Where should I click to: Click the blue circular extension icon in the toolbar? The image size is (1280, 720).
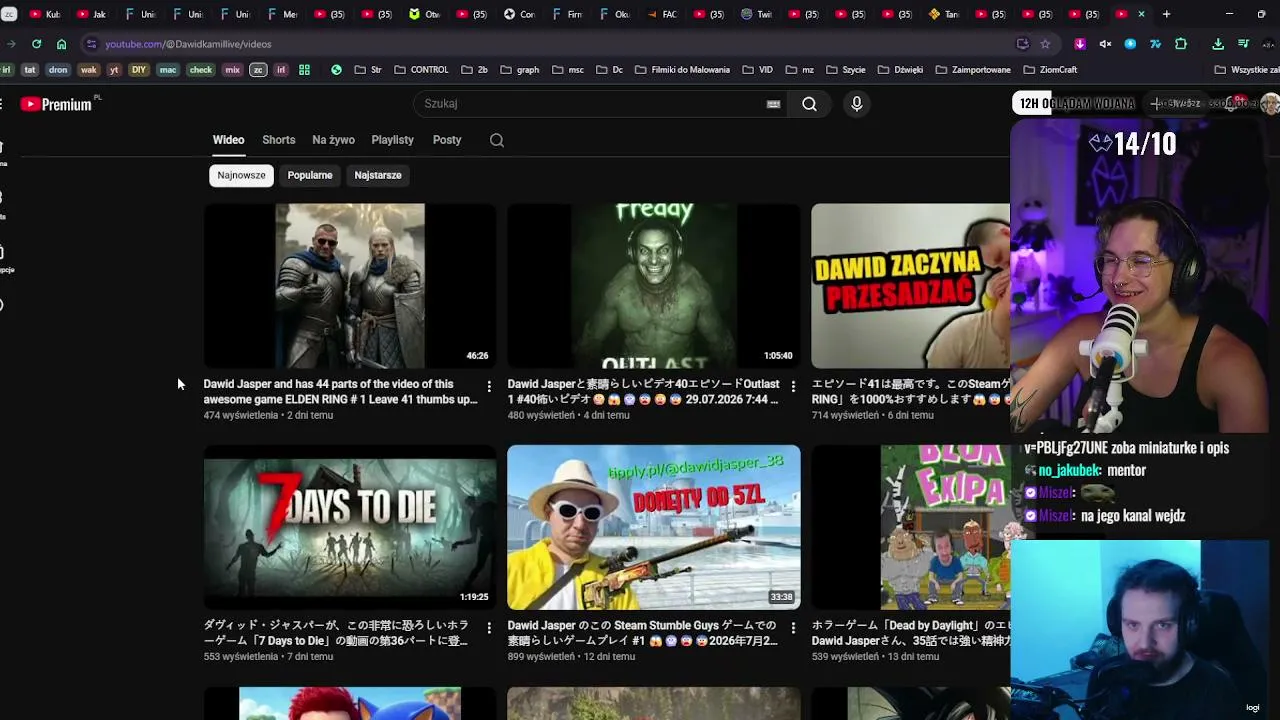coord(1130,44)
